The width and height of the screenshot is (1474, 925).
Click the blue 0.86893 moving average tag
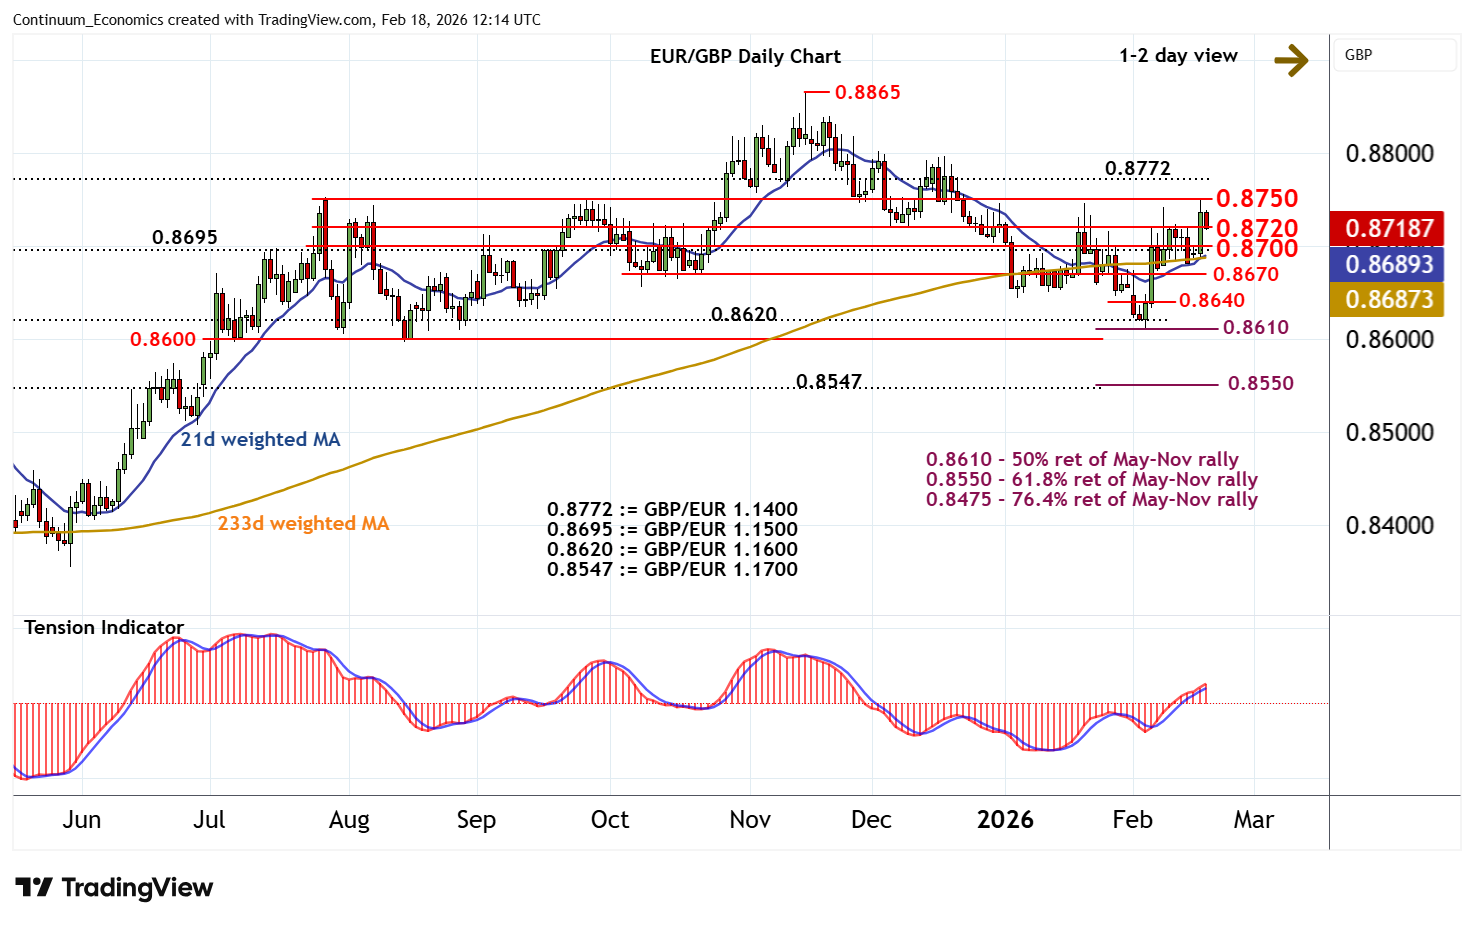(1388, 264)
